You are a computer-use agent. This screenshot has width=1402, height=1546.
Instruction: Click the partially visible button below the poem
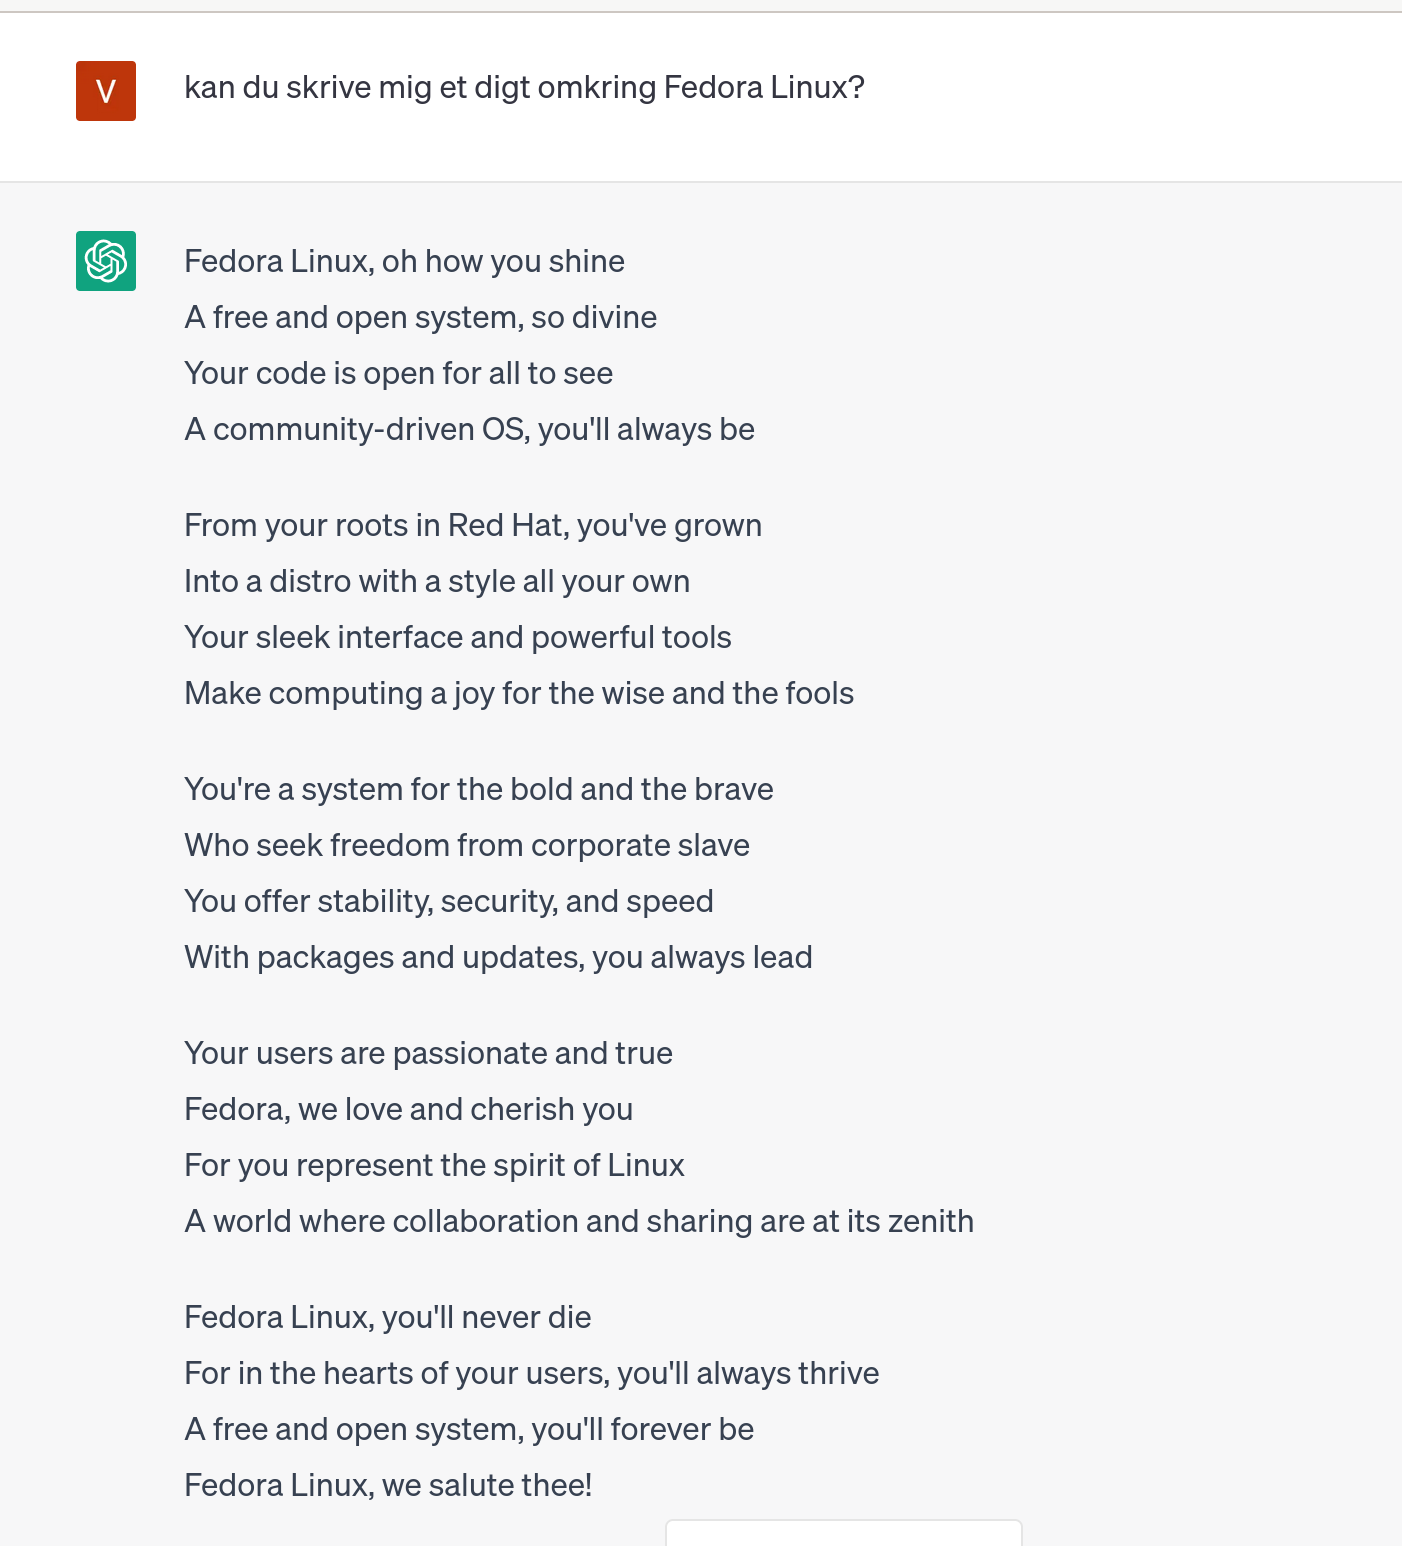point(844,1532)
